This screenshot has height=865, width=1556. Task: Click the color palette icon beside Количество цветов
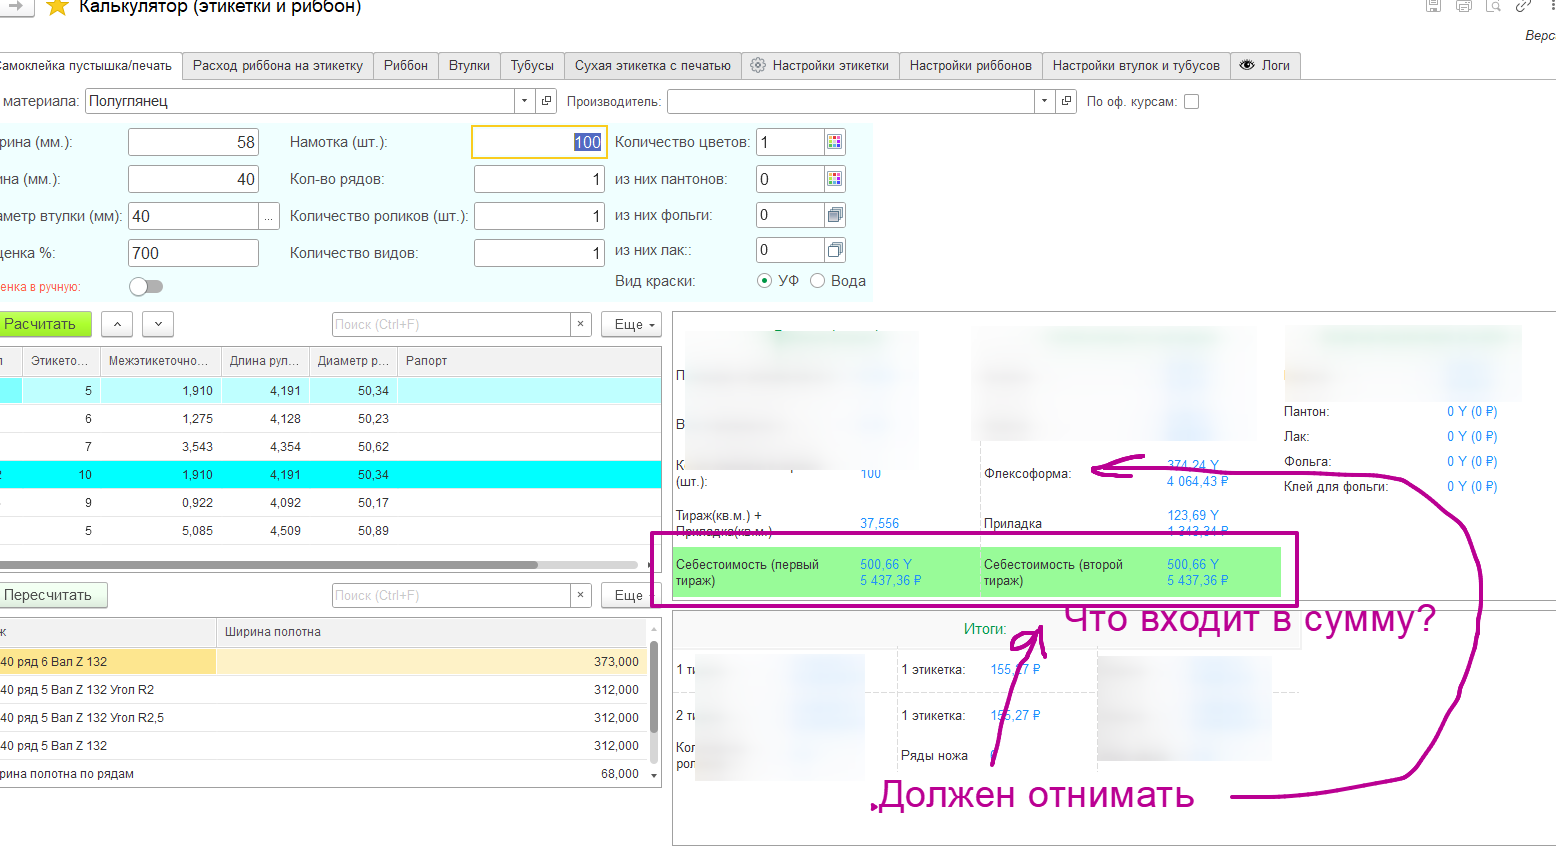coord(835,142)
